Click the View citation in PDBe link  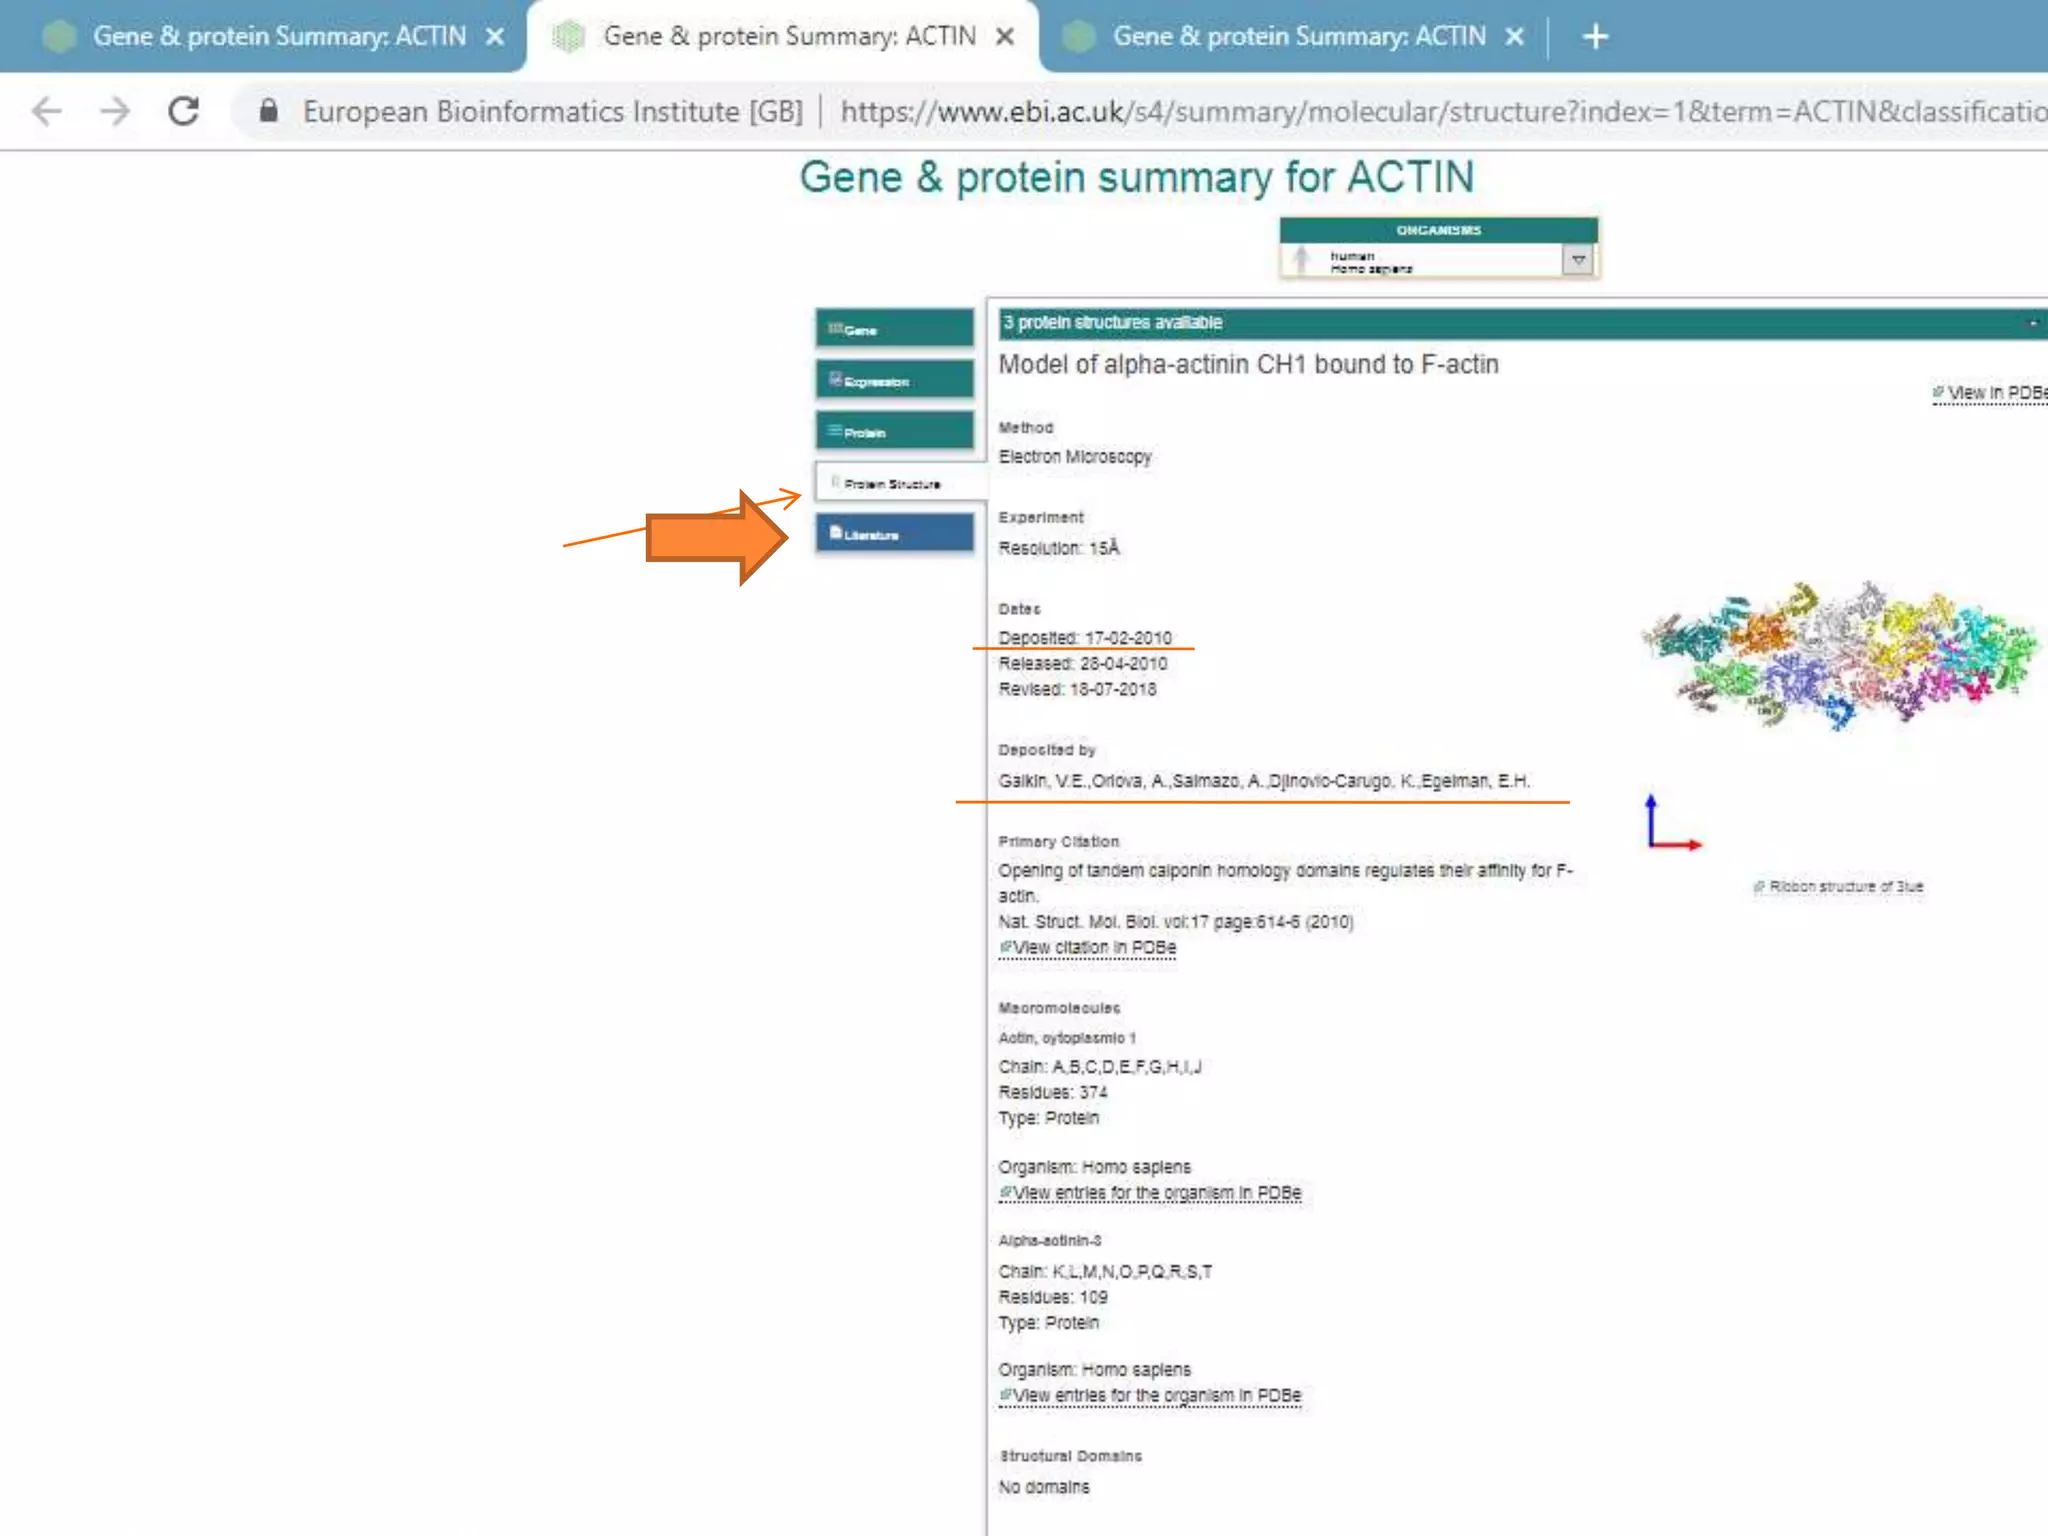(x=1088, y=947)
